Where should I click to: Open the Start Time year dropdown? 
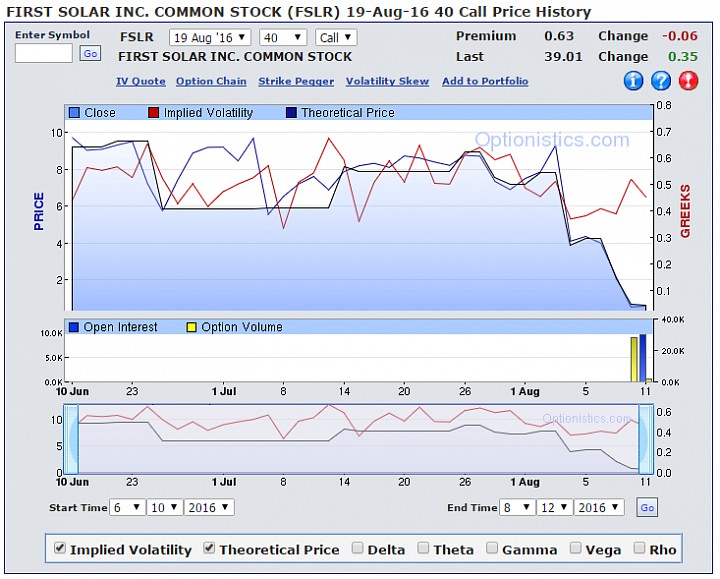pyautogui.click(x=209, y=507)
